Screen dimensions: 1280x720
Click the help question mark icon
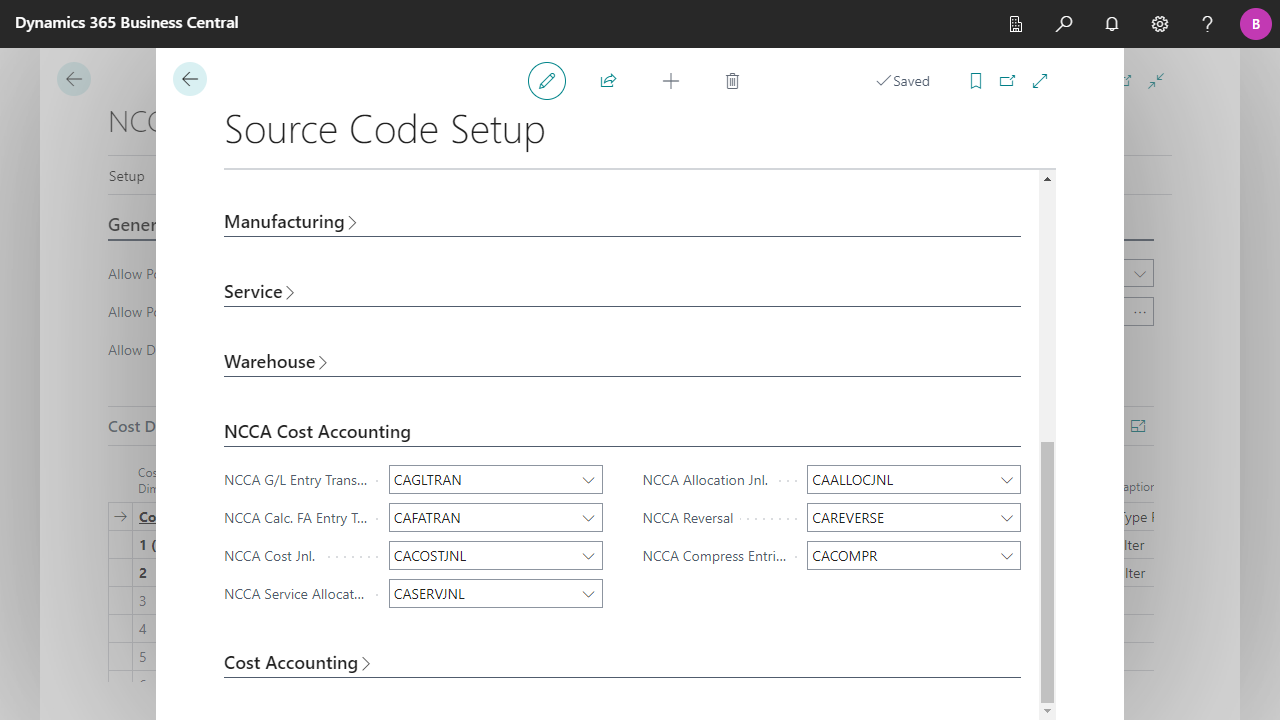[x=1207, y=24]
